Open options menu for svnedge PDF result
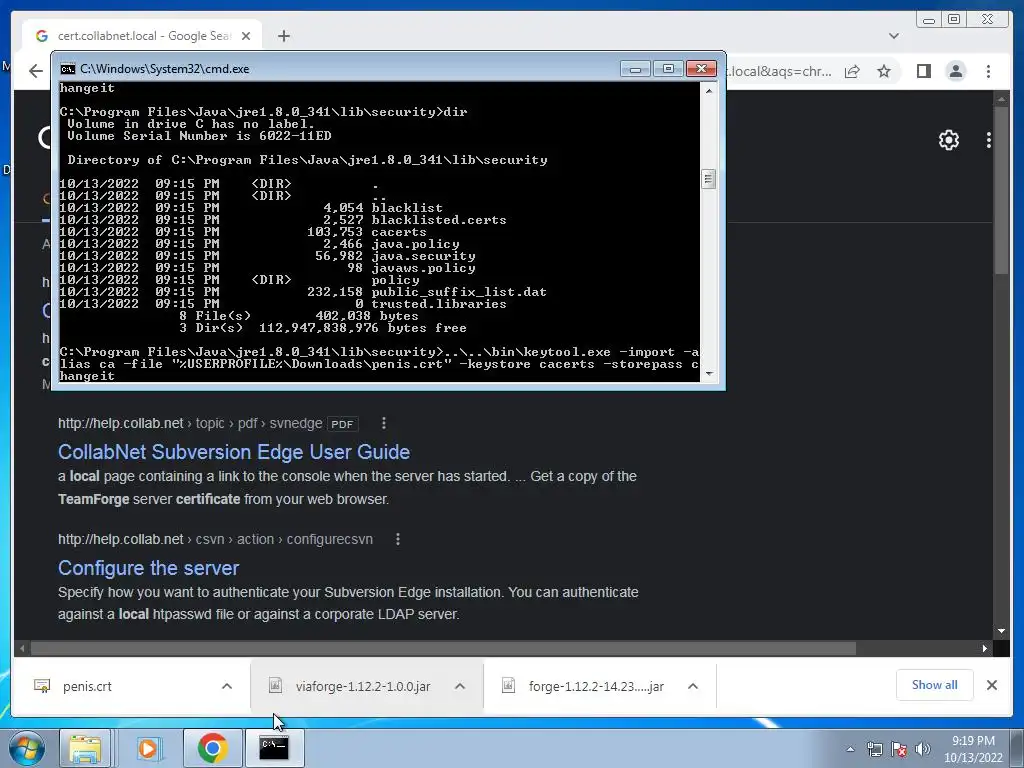Viewport: 1024px width, 768px height. tap(384, 423)
